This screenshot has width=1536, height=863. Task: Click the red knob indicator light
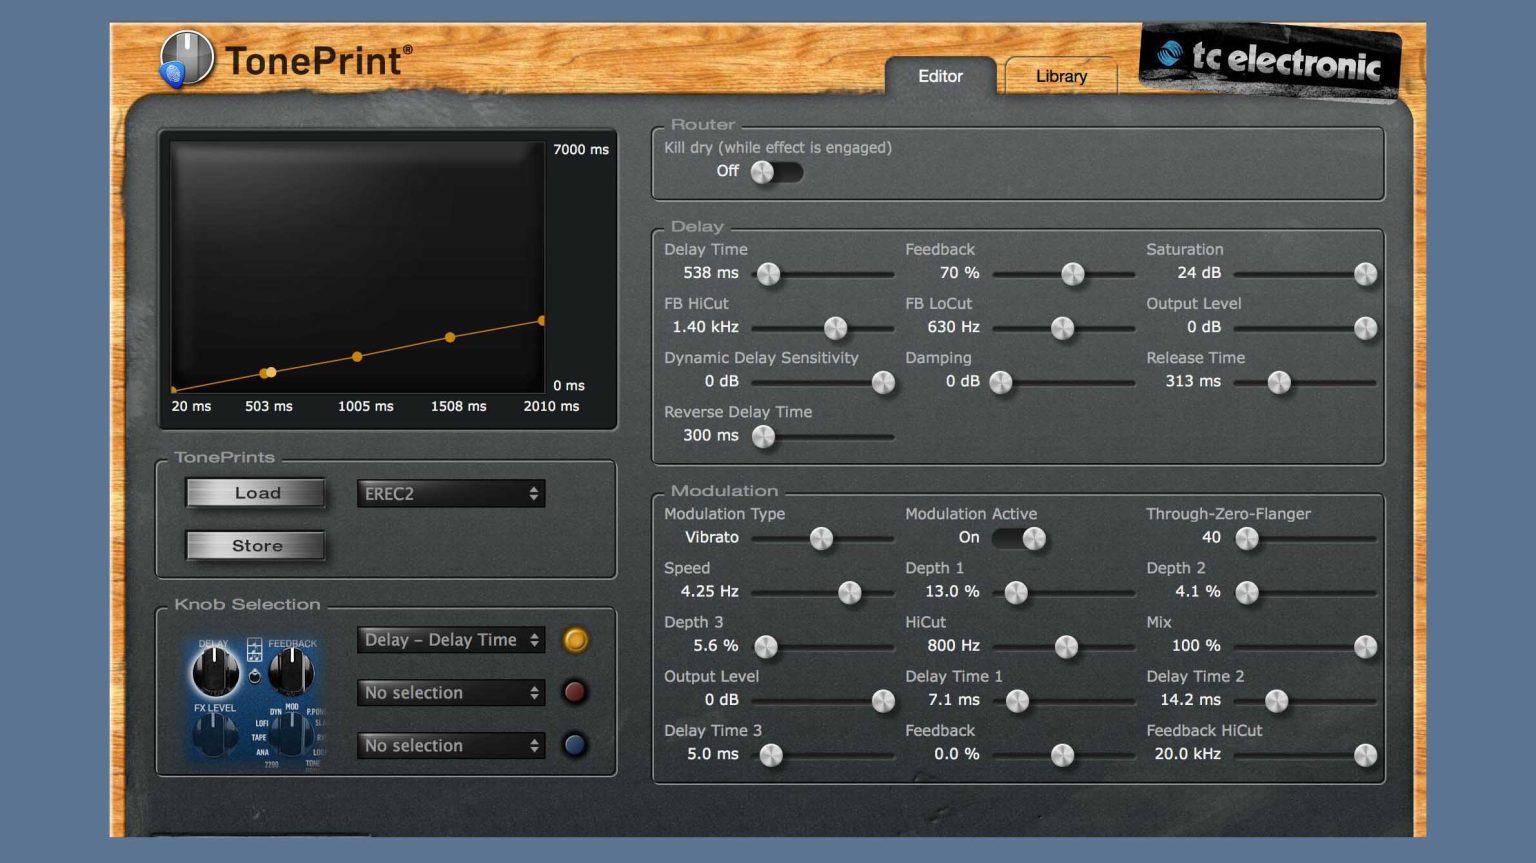(x=575, y=692)
